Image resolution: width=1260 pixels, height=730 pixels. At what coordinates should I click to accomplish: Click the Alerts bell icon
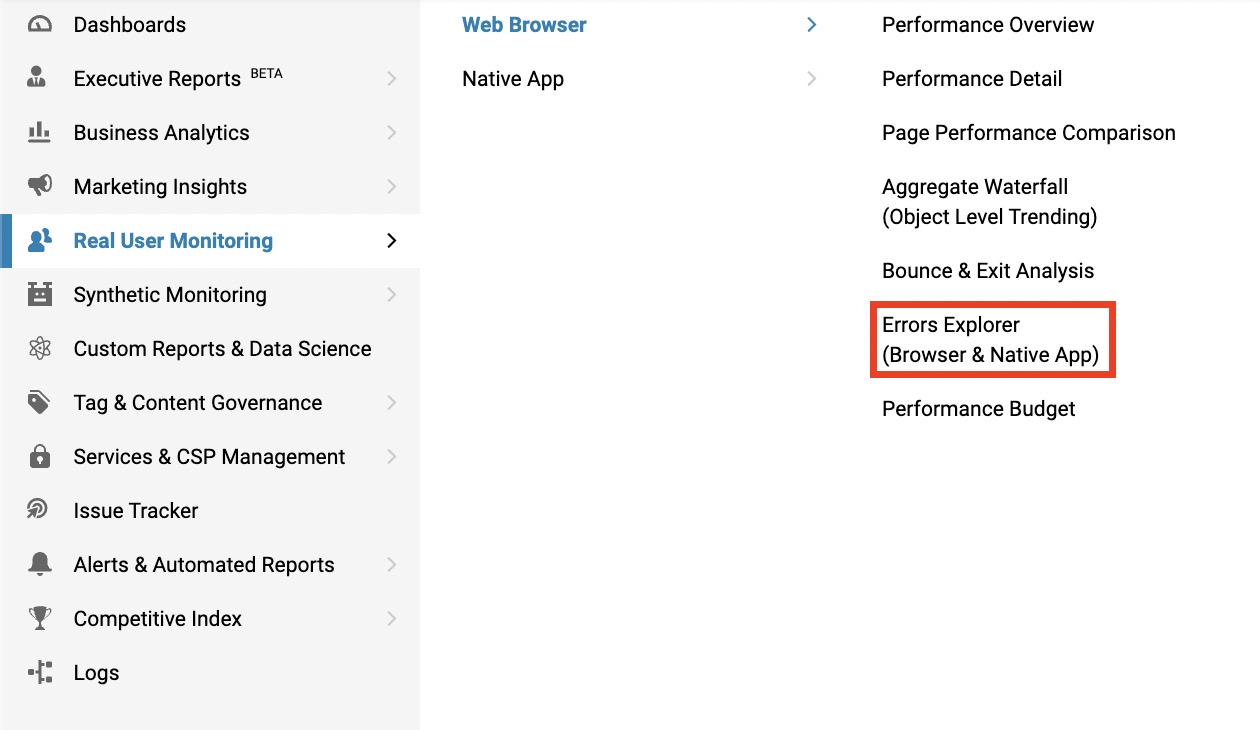[x=40, y=565]
